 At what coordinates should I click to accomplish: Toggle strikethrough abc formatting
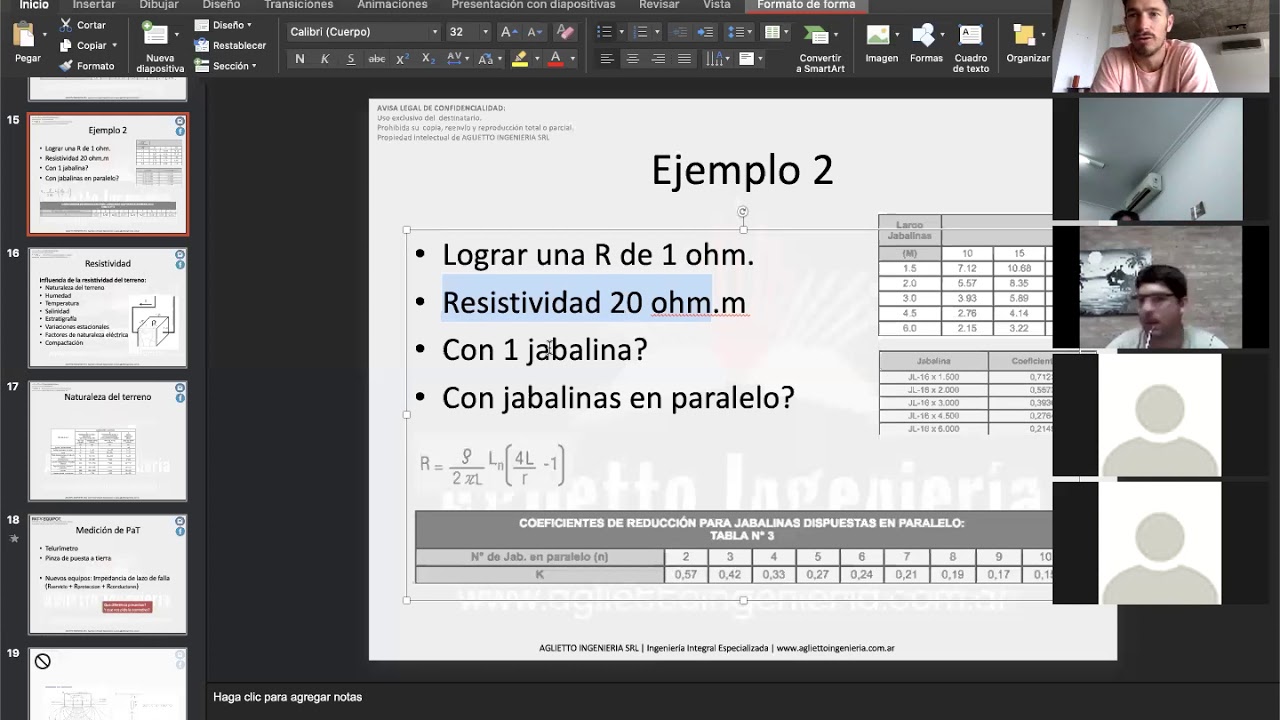(376, 59)
